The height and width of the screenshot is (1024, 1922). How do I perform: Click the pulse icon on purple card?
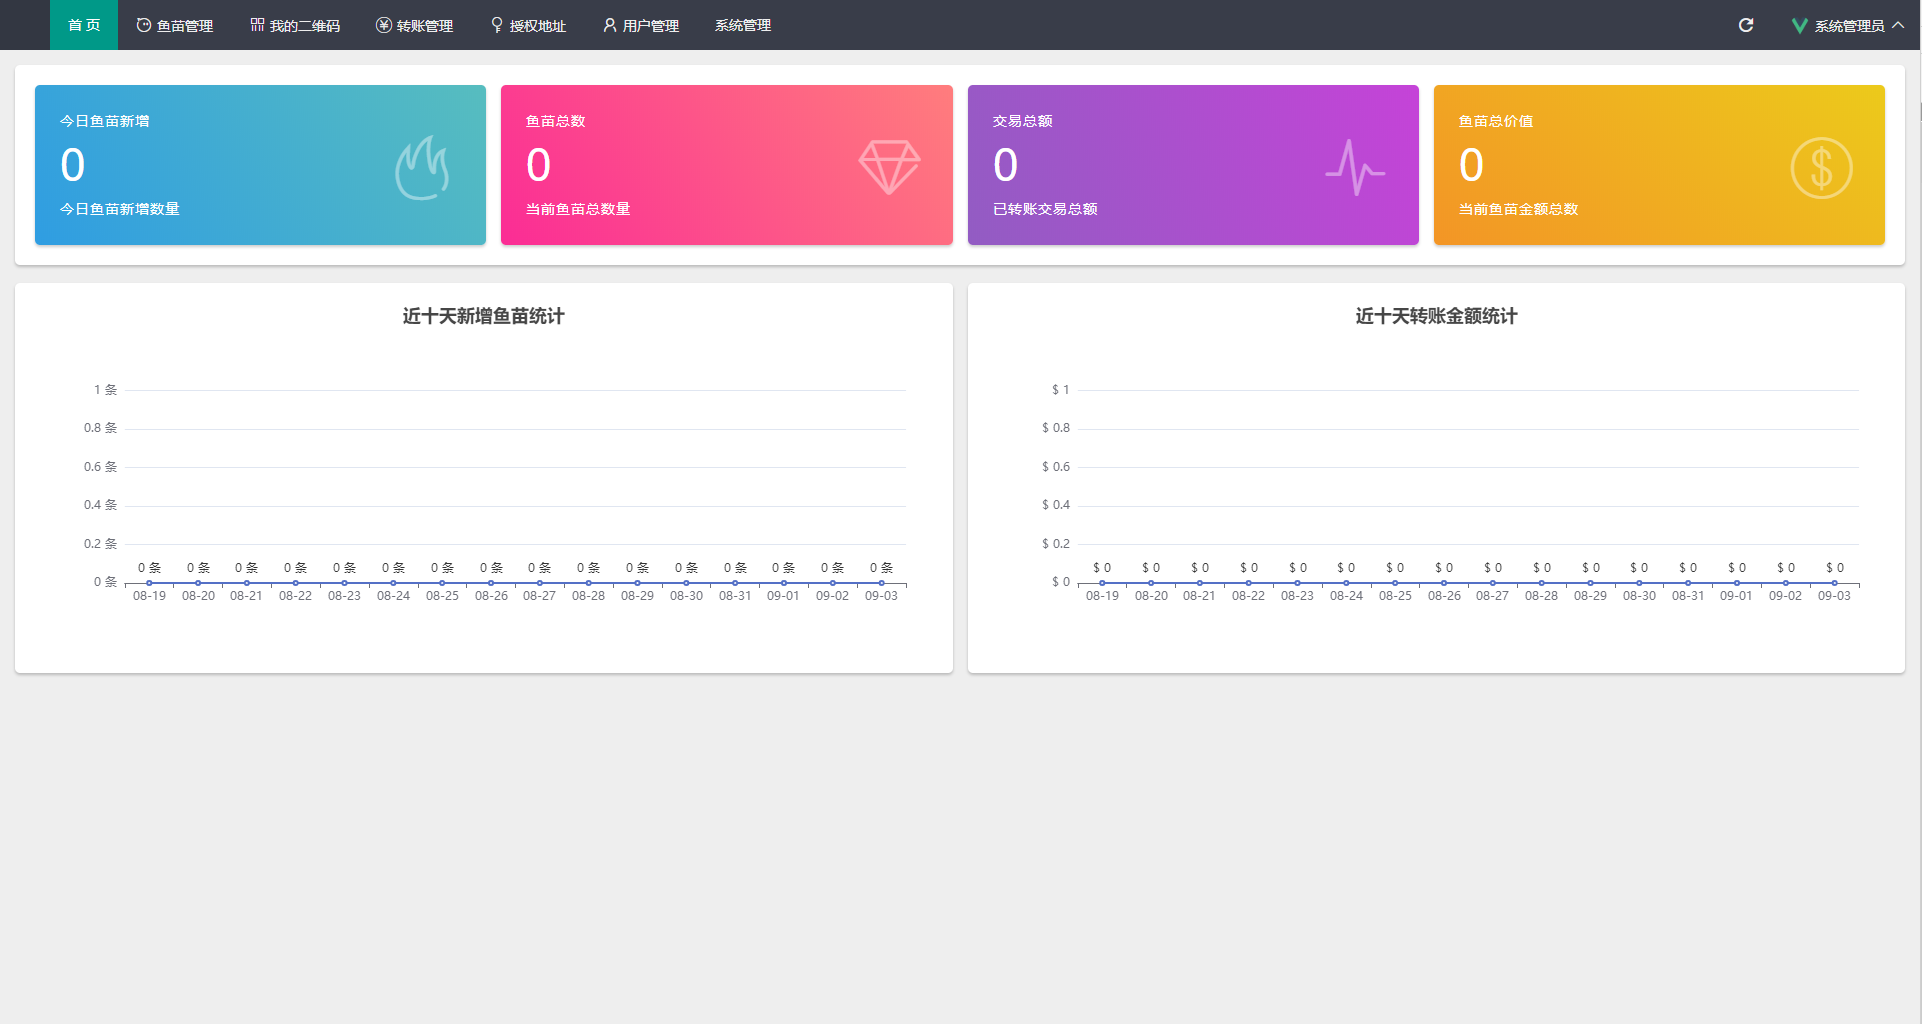point(1355,167)
